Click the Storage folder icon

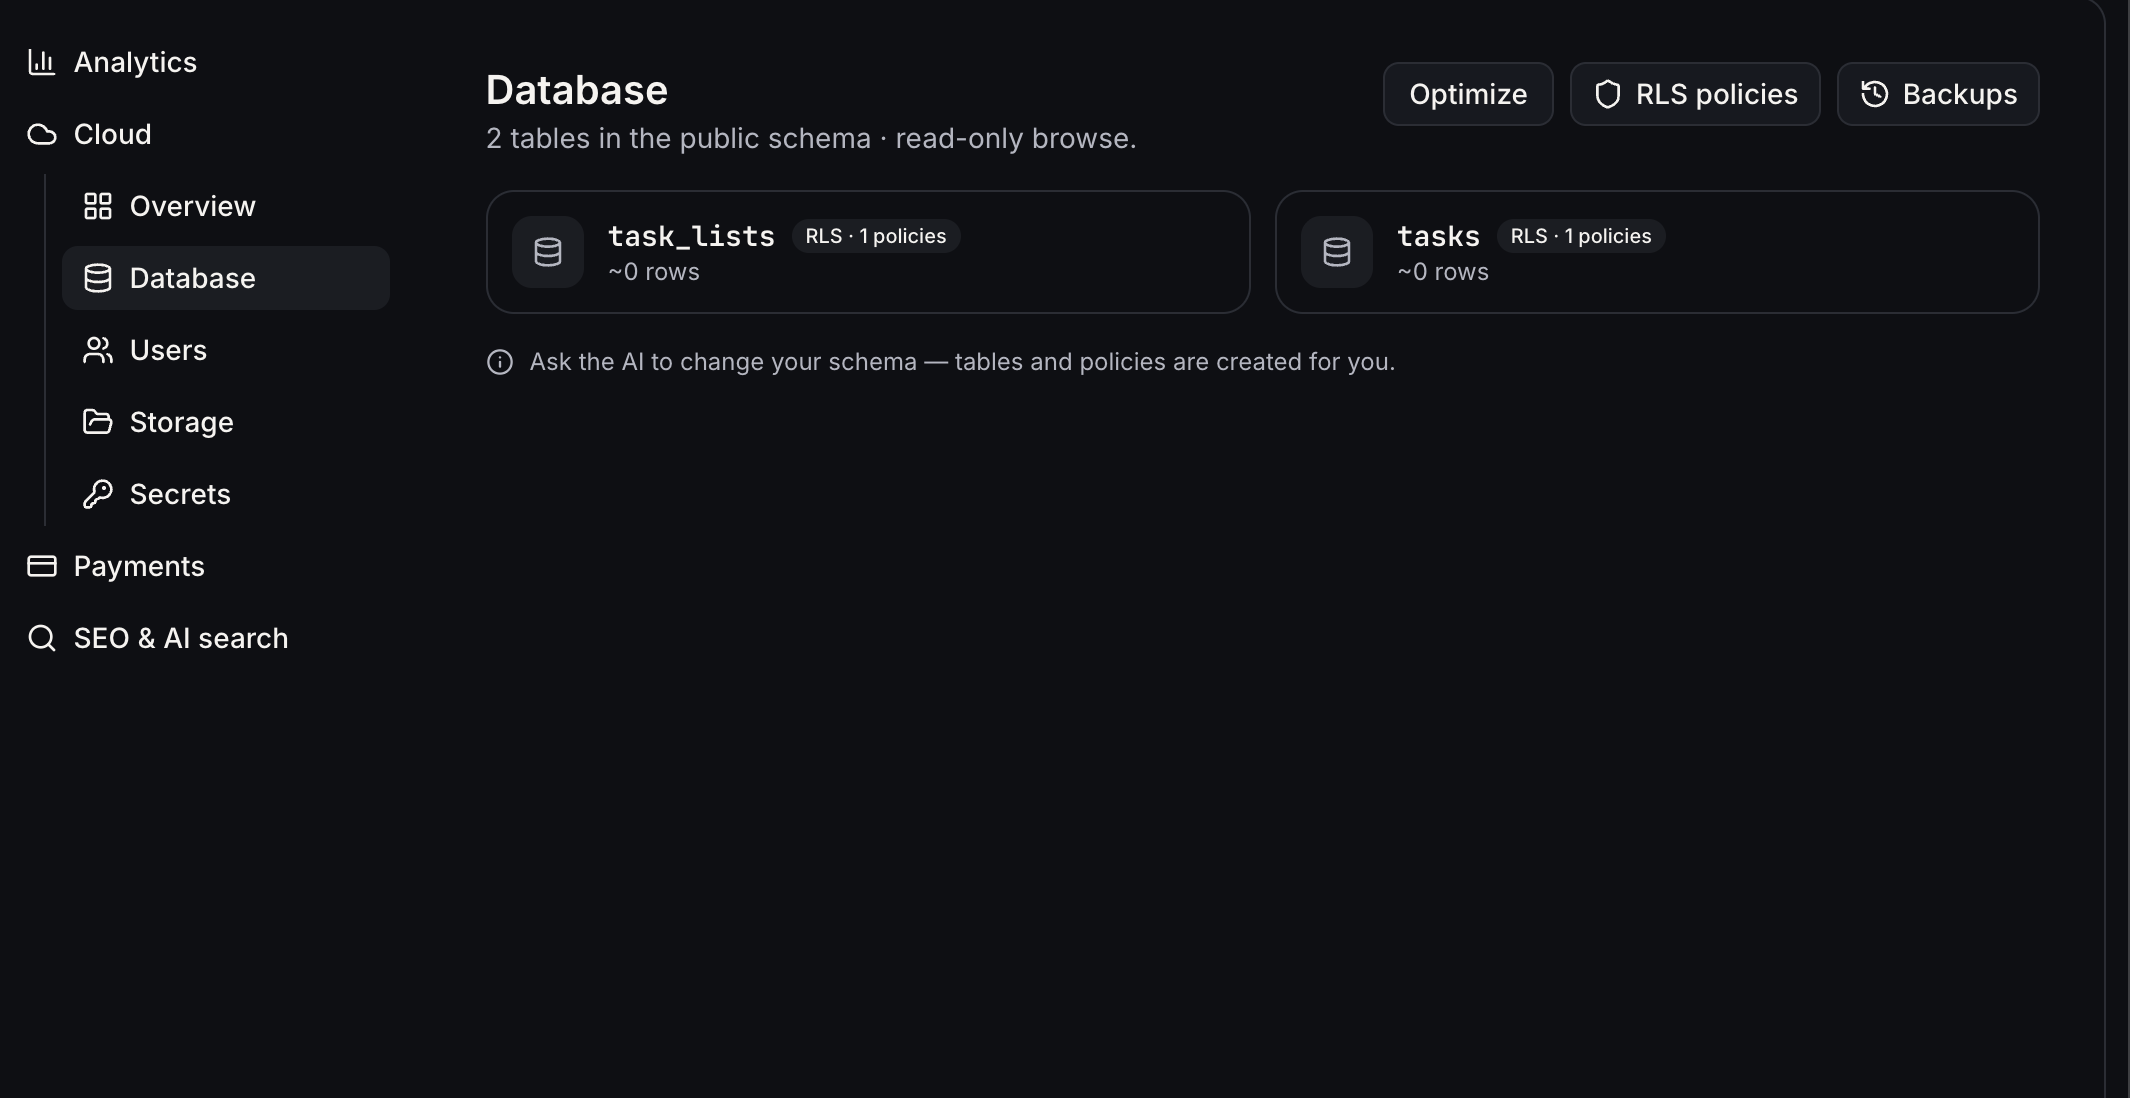[x=97, y=422]
